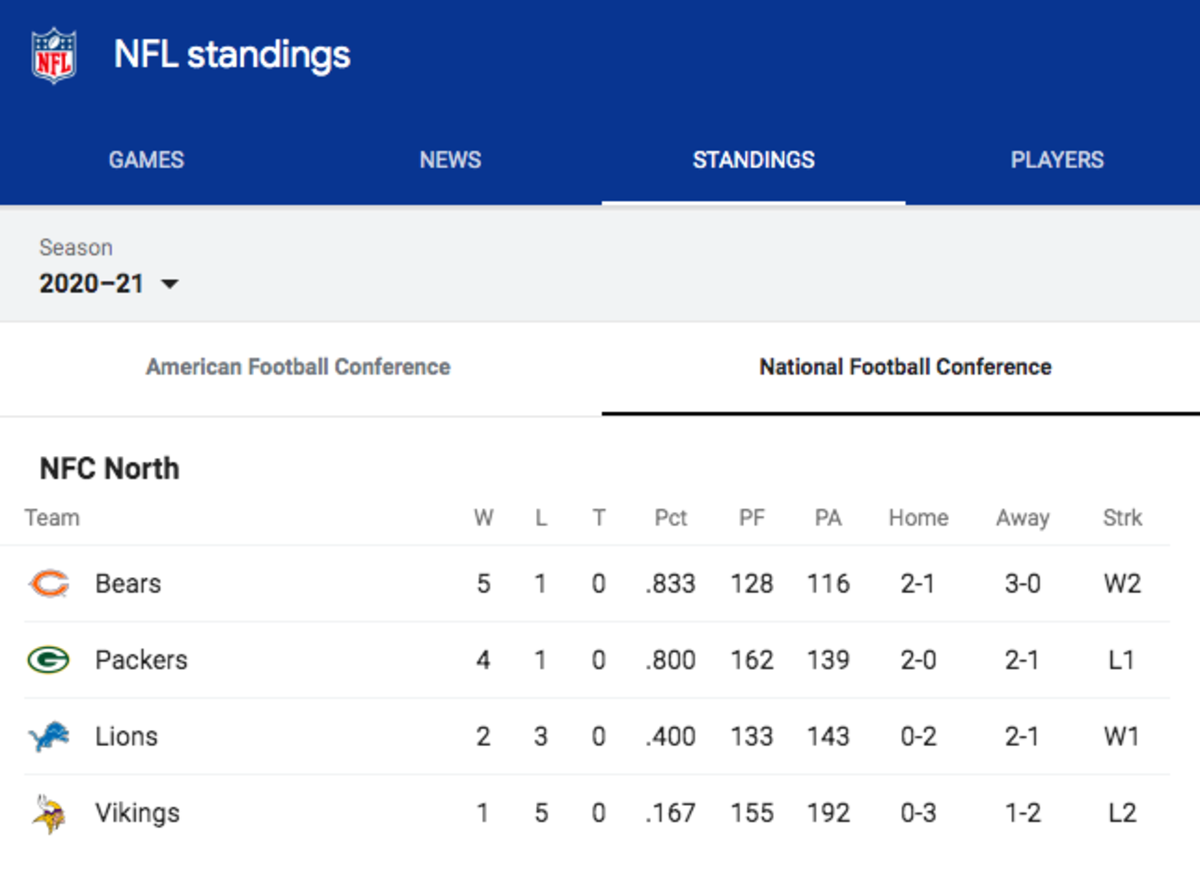Click the Strk column header

coord(1122,518)
